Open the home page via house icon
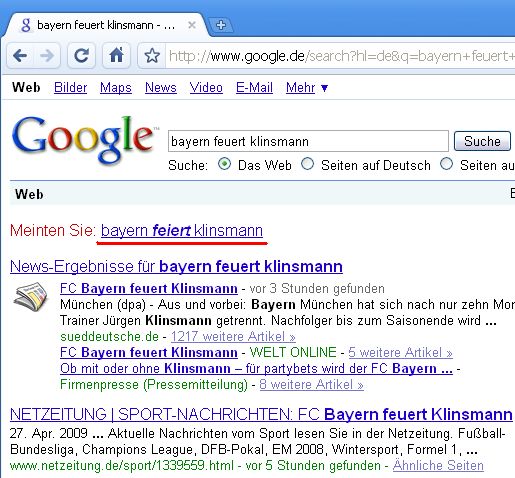This screenshot has width=515, height=478. tap(116, 55)
